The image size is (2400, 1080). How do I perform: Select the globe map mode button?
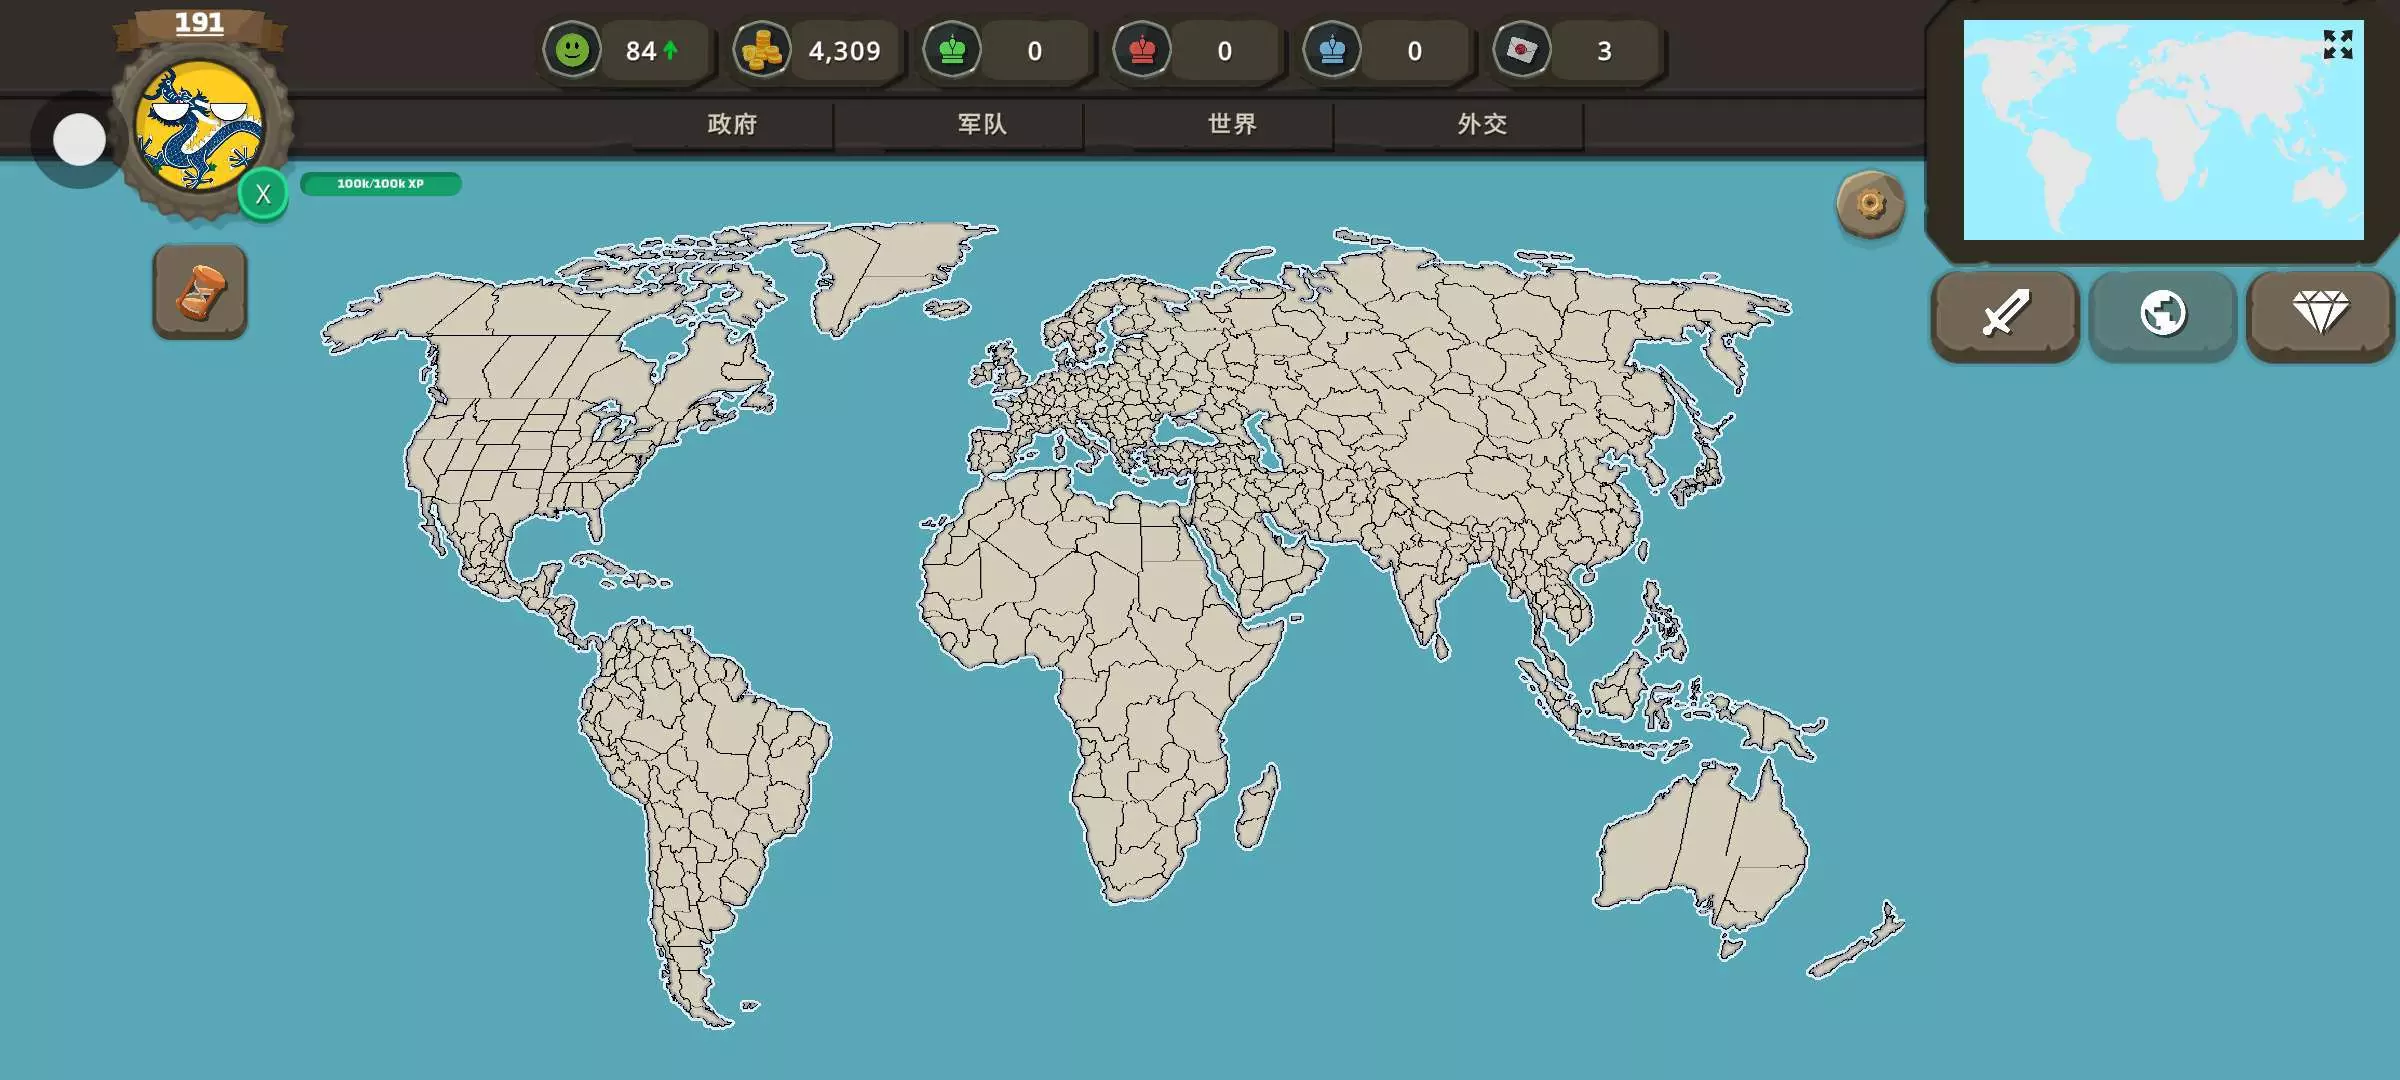[2163, 314]
